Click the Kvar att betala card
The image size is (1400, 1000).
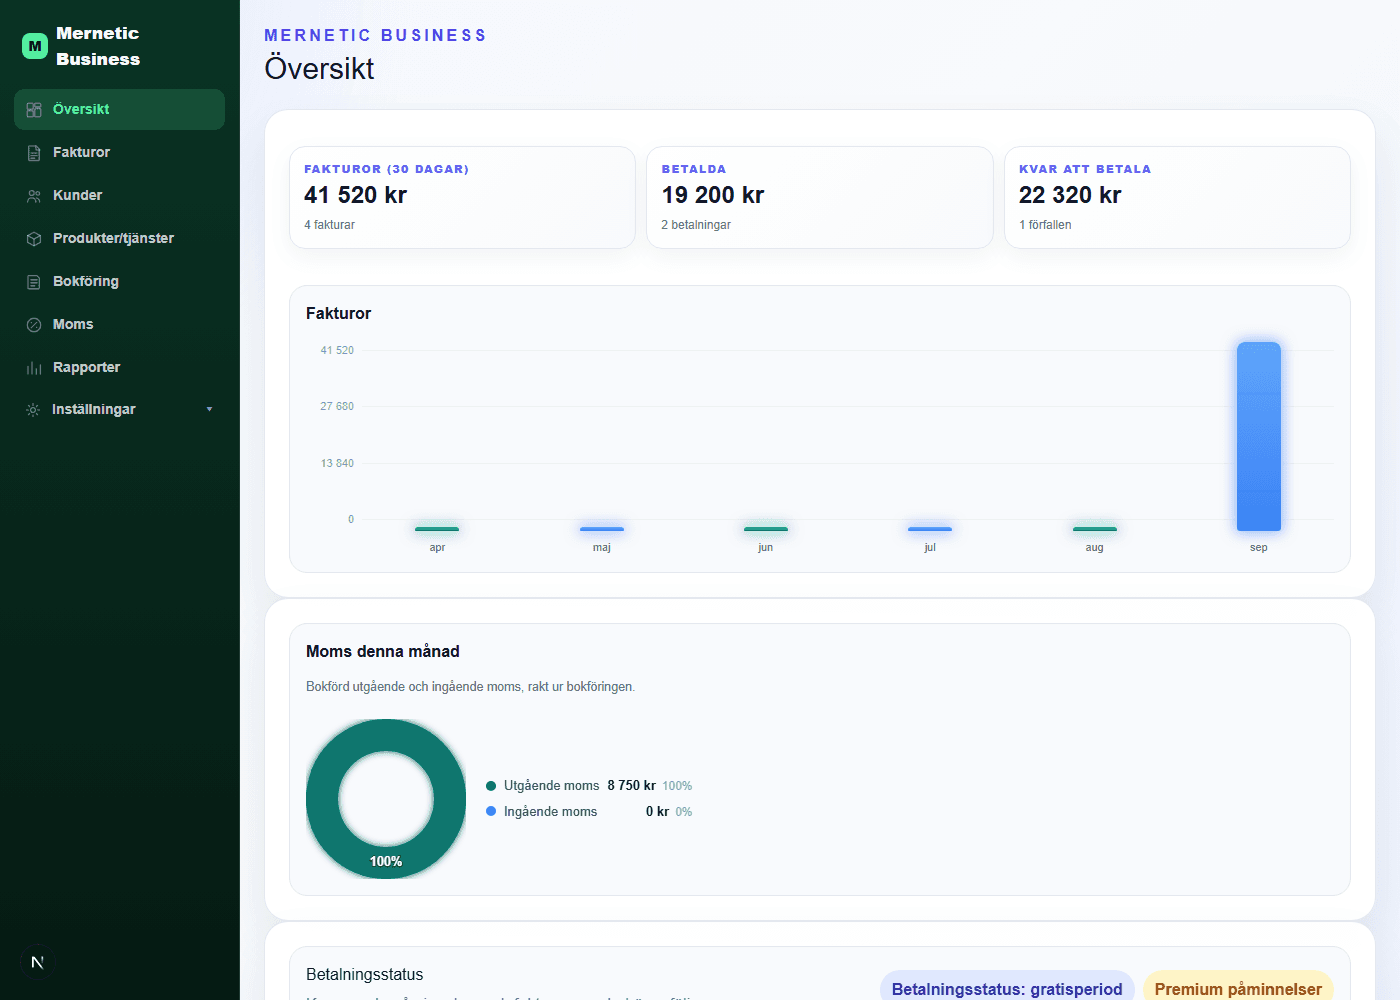coord(1177,197)
